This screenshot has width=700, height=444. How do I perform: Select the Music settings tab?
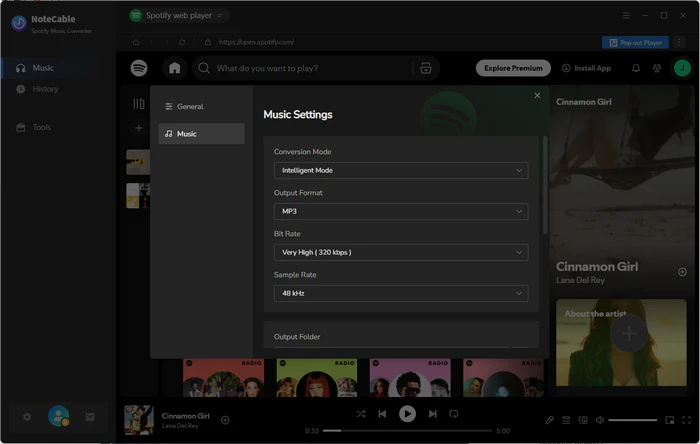201,133
